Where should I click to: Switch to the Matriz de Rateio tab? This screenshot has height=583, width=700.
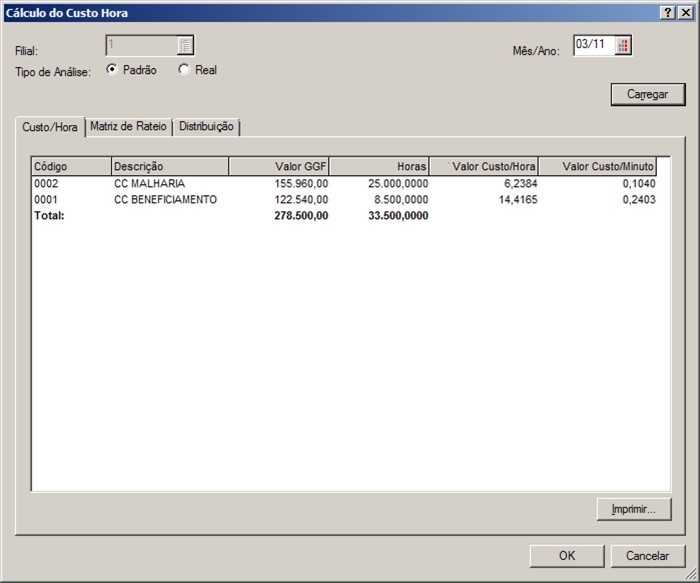(x=129, y=127)
